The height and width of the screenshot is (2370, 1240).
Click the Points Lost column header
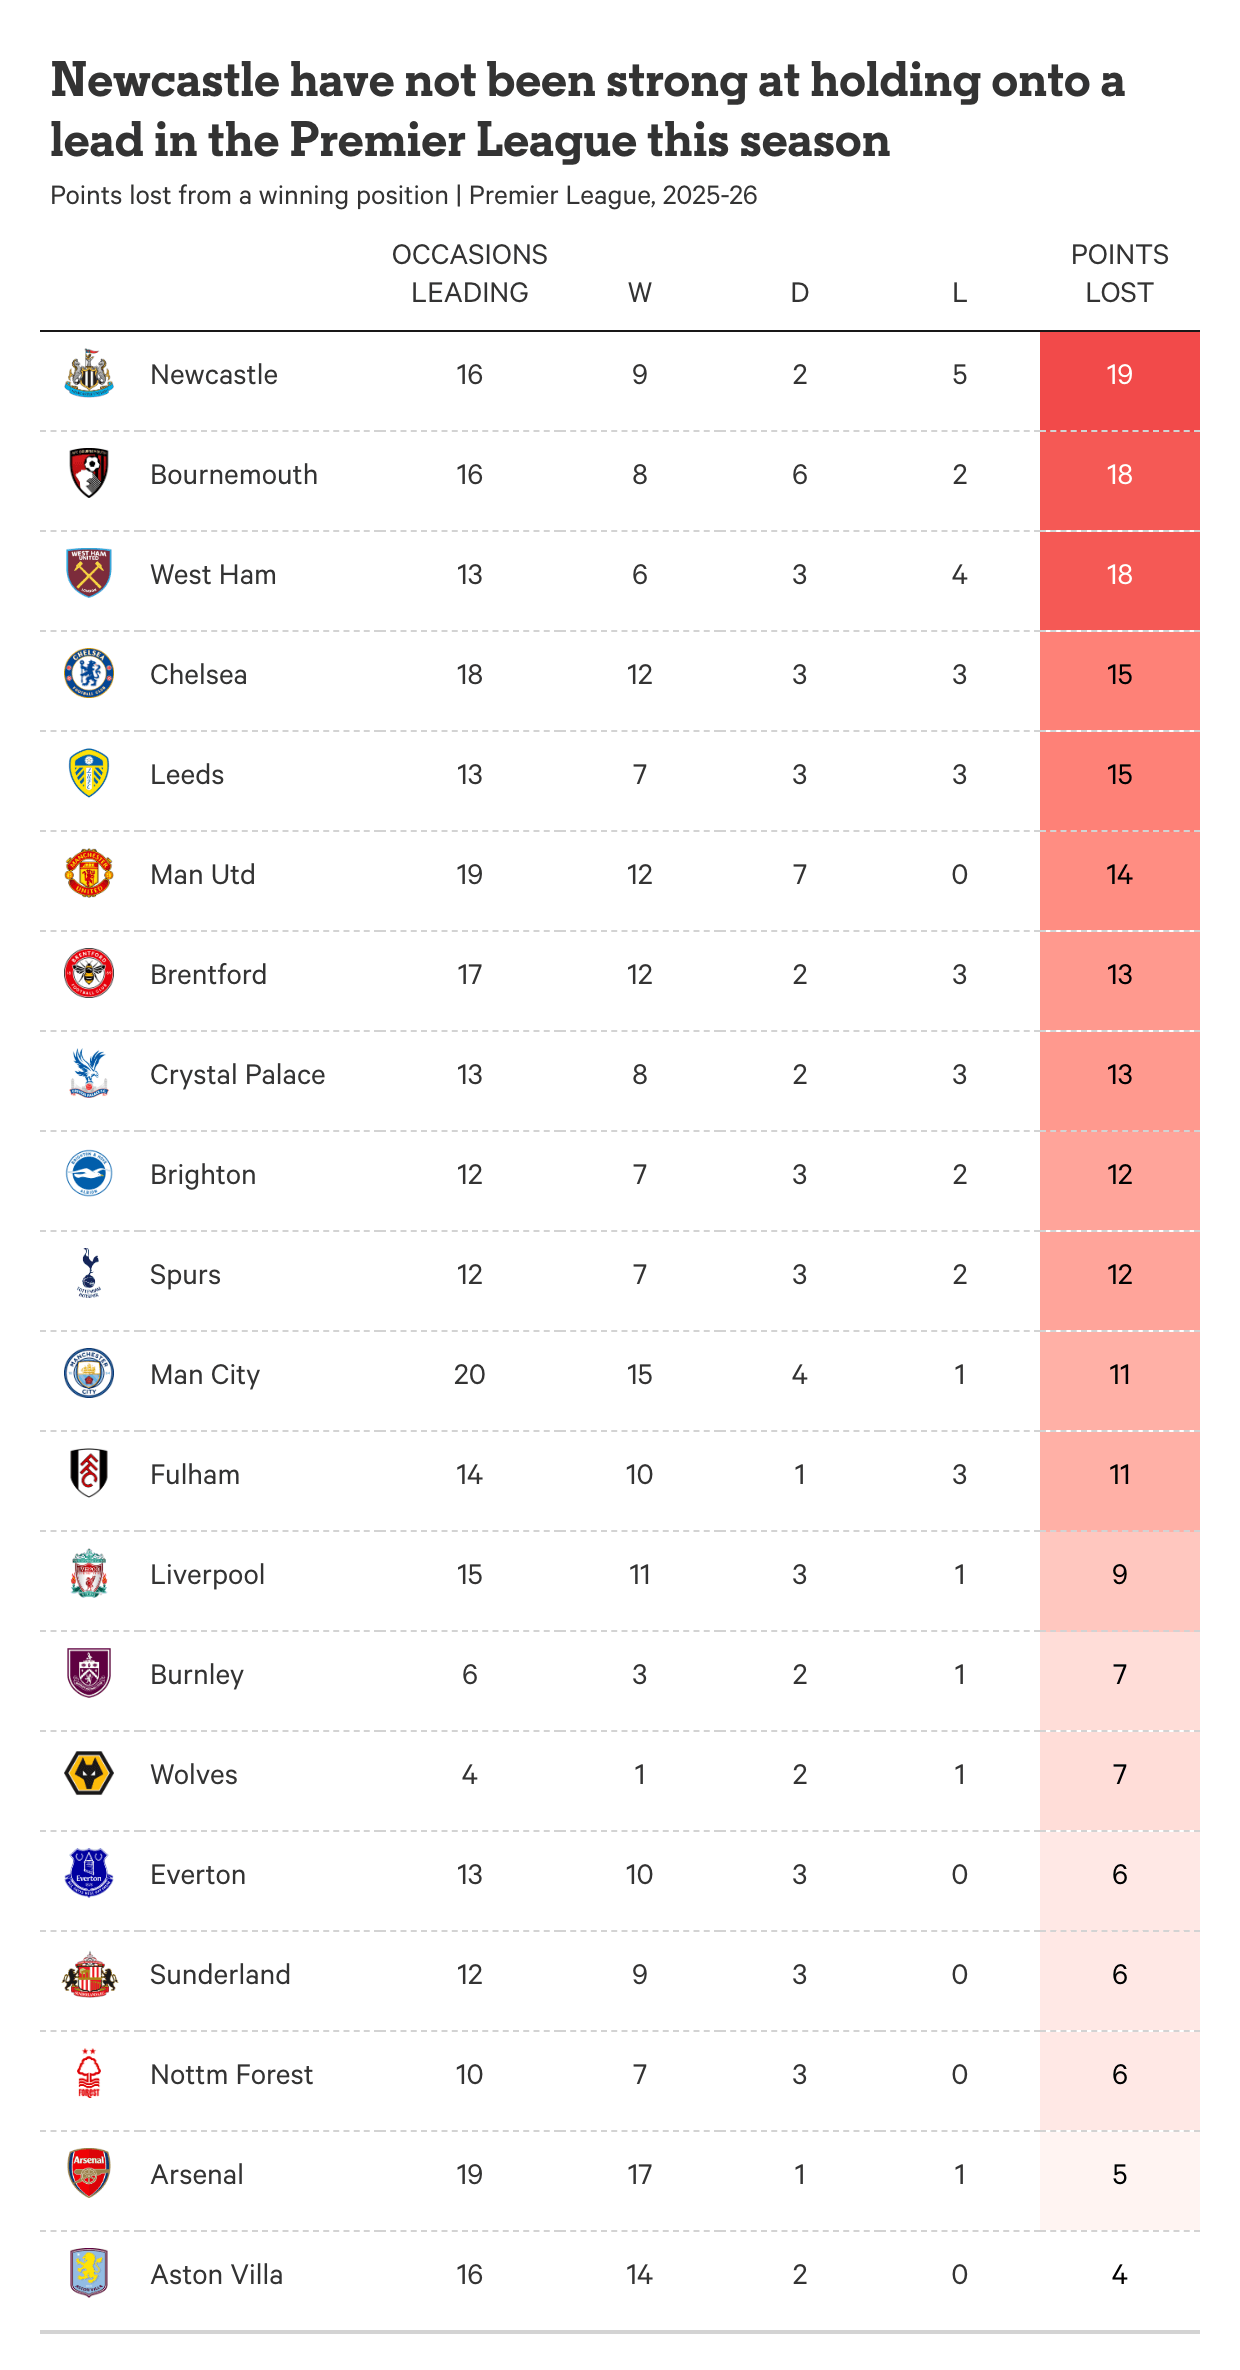tap(1119, 274)
